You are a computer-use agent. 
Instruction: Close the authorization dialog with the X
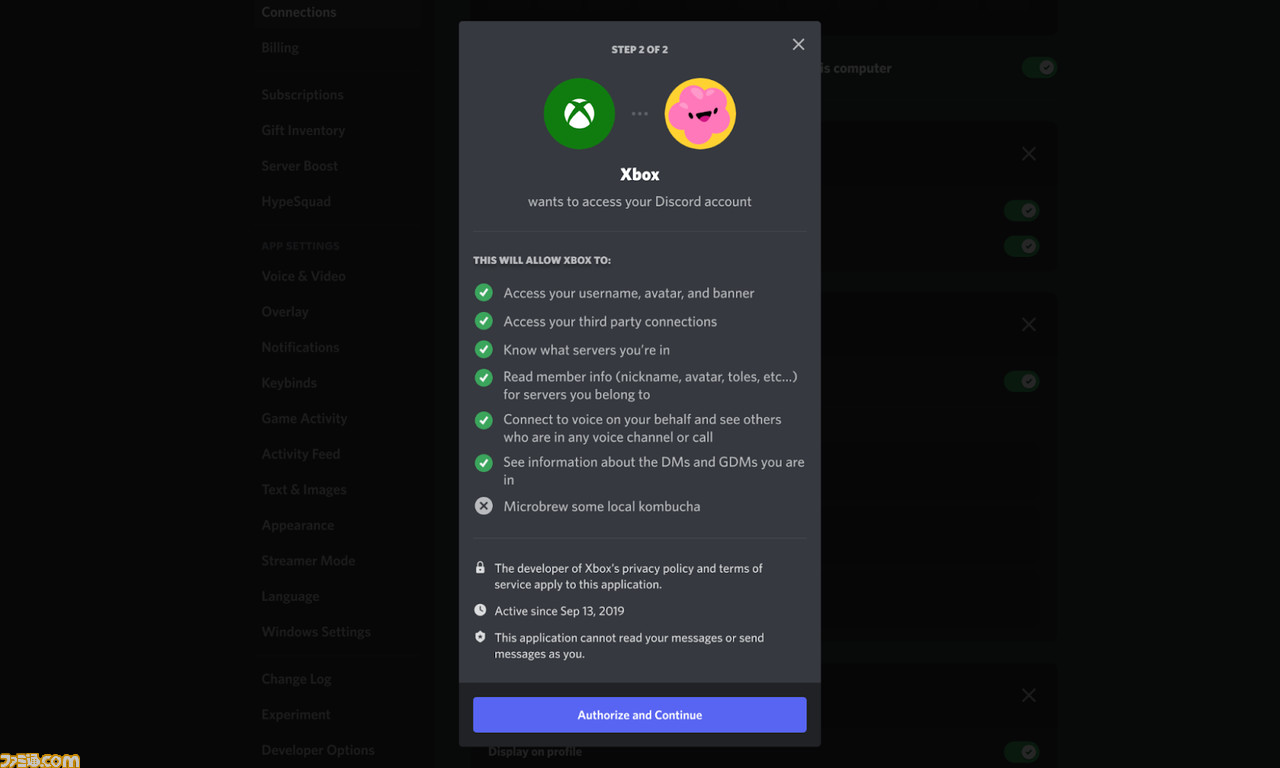tap(798, 44)
